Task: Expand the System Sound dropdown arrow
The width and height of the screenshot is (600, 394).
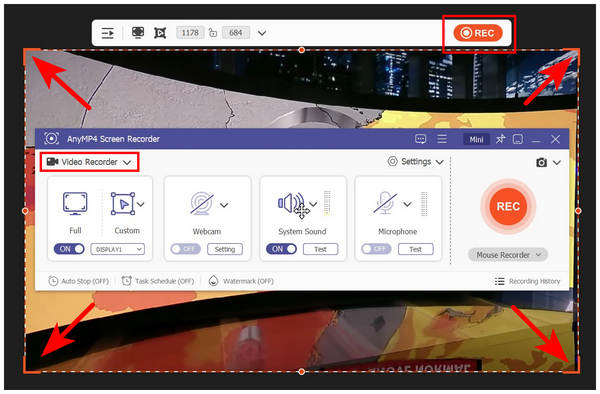Action: 313,204
